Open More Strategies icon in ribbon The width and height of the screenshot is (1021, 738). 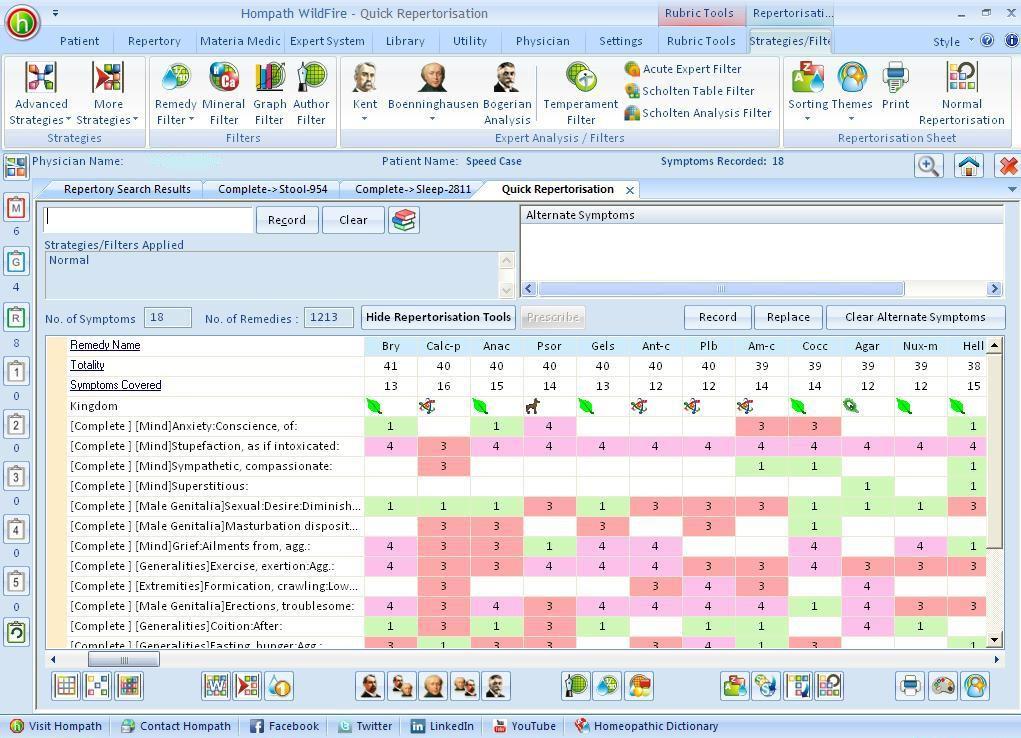(x=107, y=78)
